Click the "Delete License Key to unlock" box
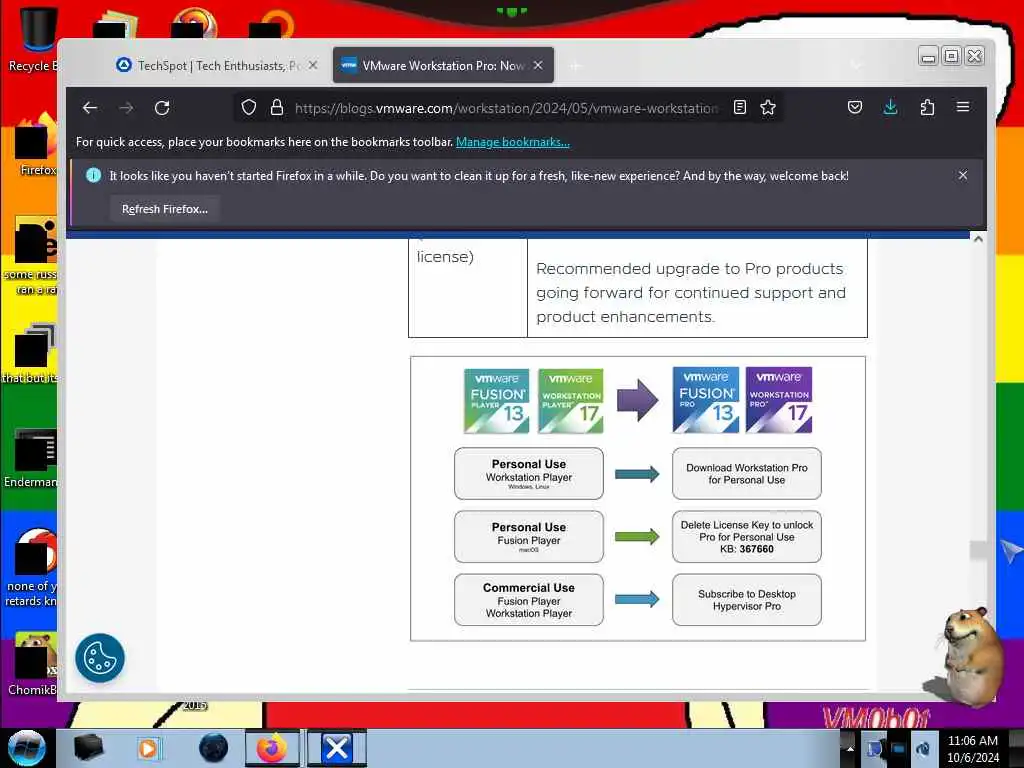This screenshot has height=768, width=1024. (x=746, y=537)
